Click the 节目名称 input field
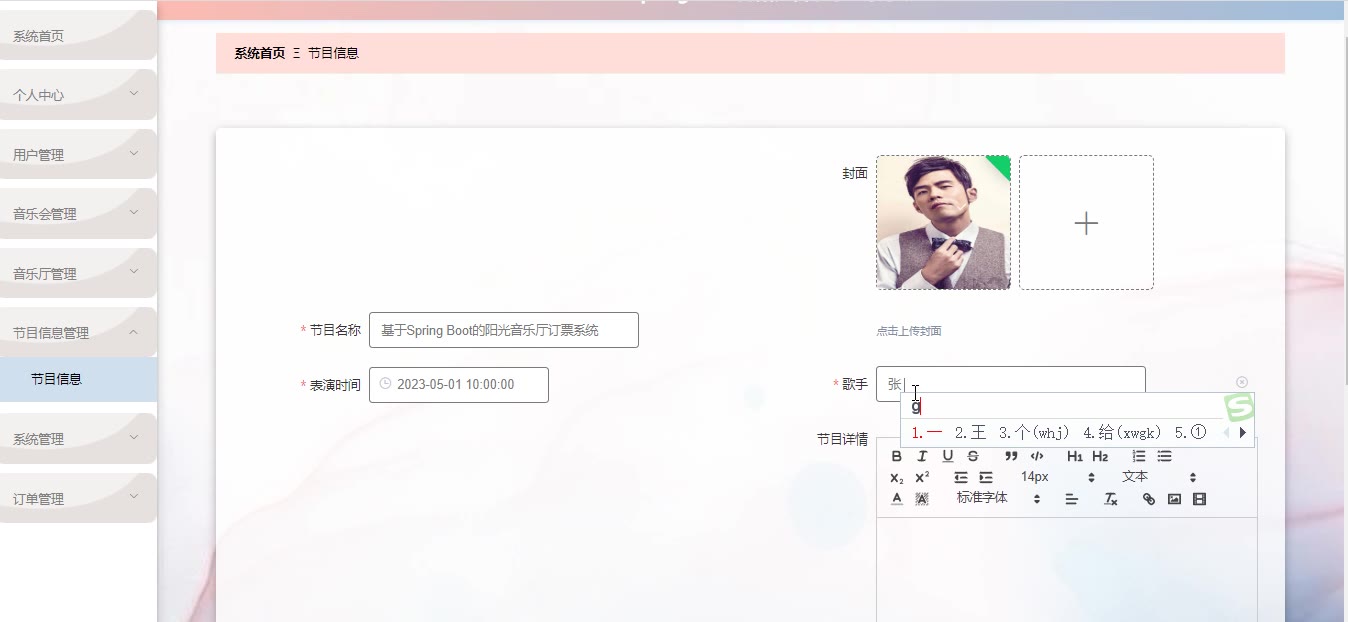The width and height of the screenshot is (1348, 622). click(x=503, y=330)
